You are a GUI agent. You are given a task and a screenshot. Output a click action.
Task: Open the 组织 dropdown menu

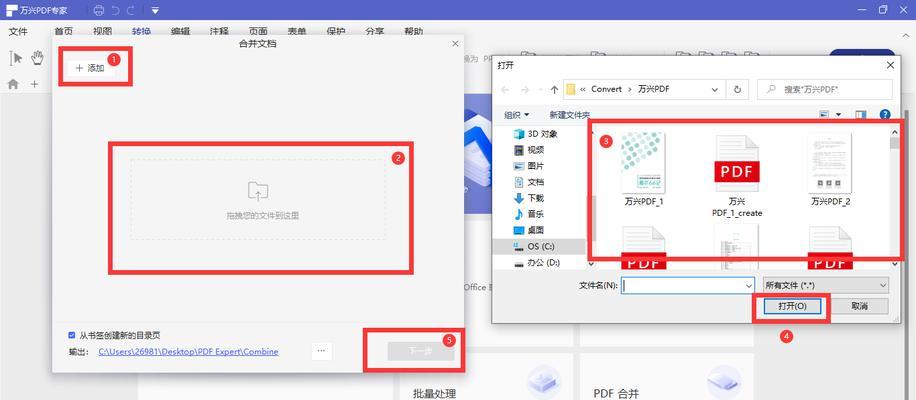(x=516, y=115)
